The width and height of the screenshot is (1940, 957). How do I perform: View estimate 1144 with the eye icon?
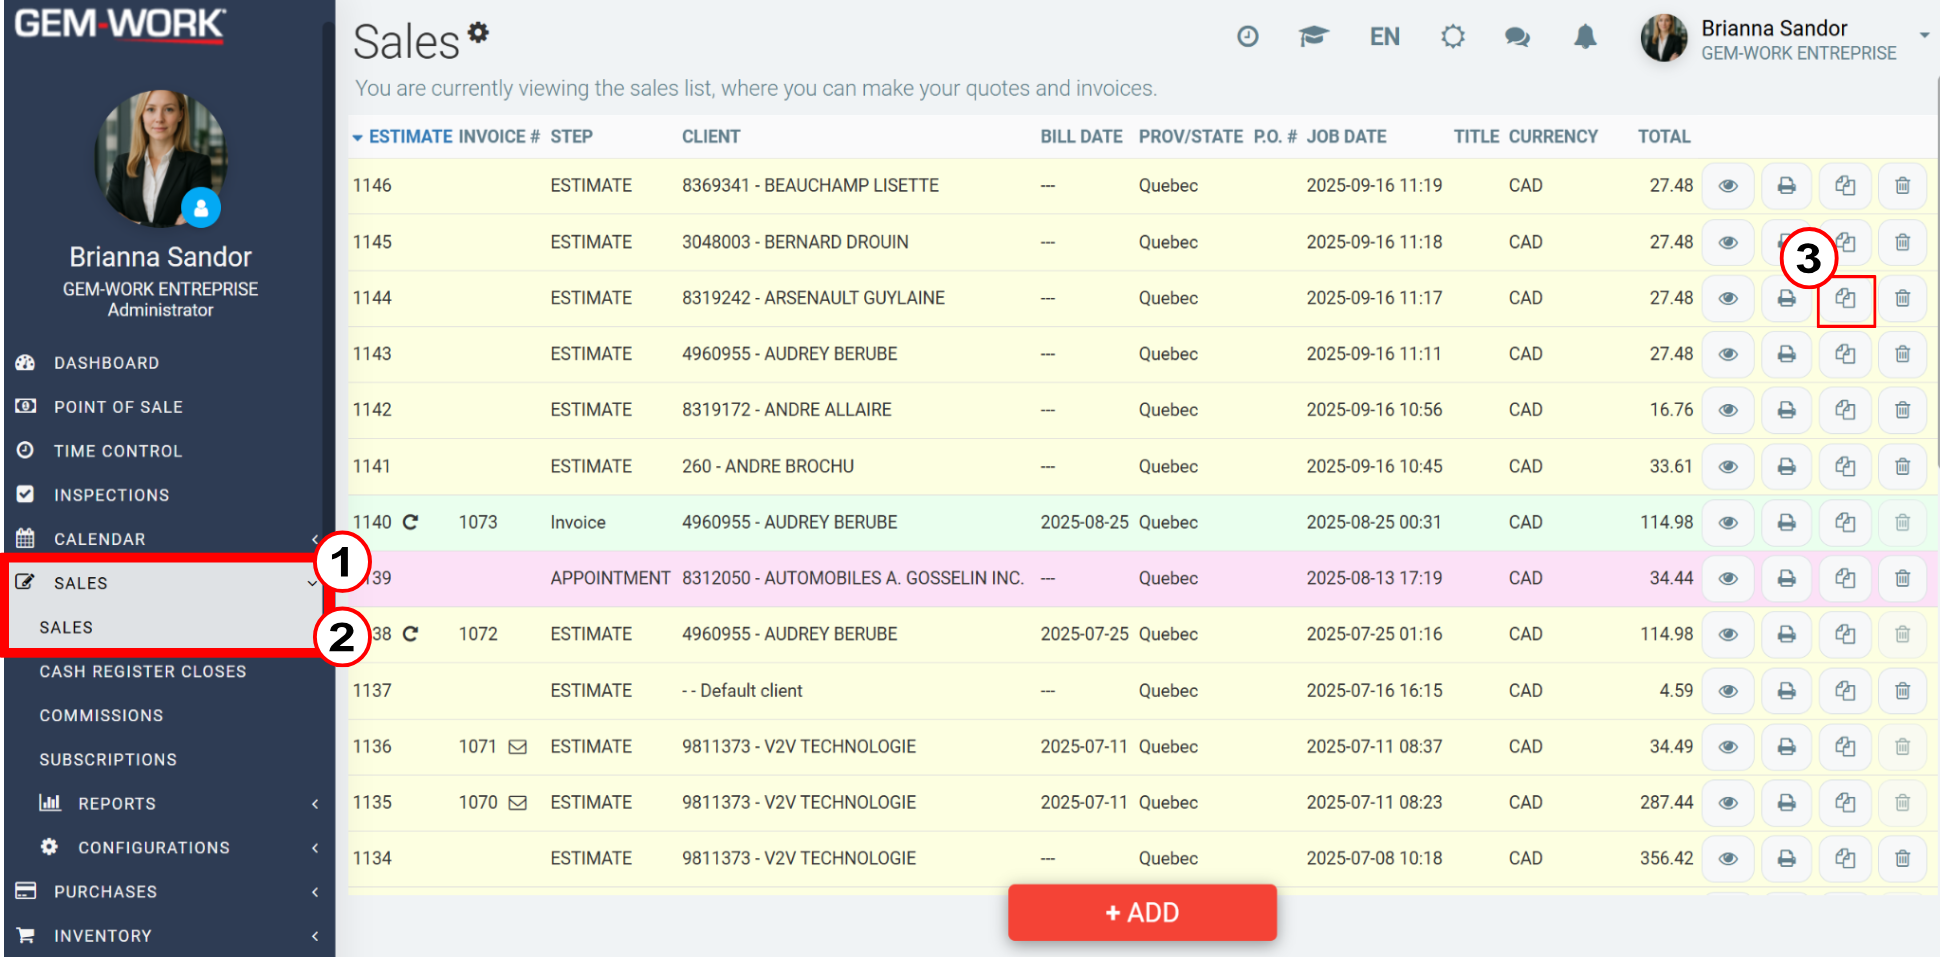[x=1728, y=298]
